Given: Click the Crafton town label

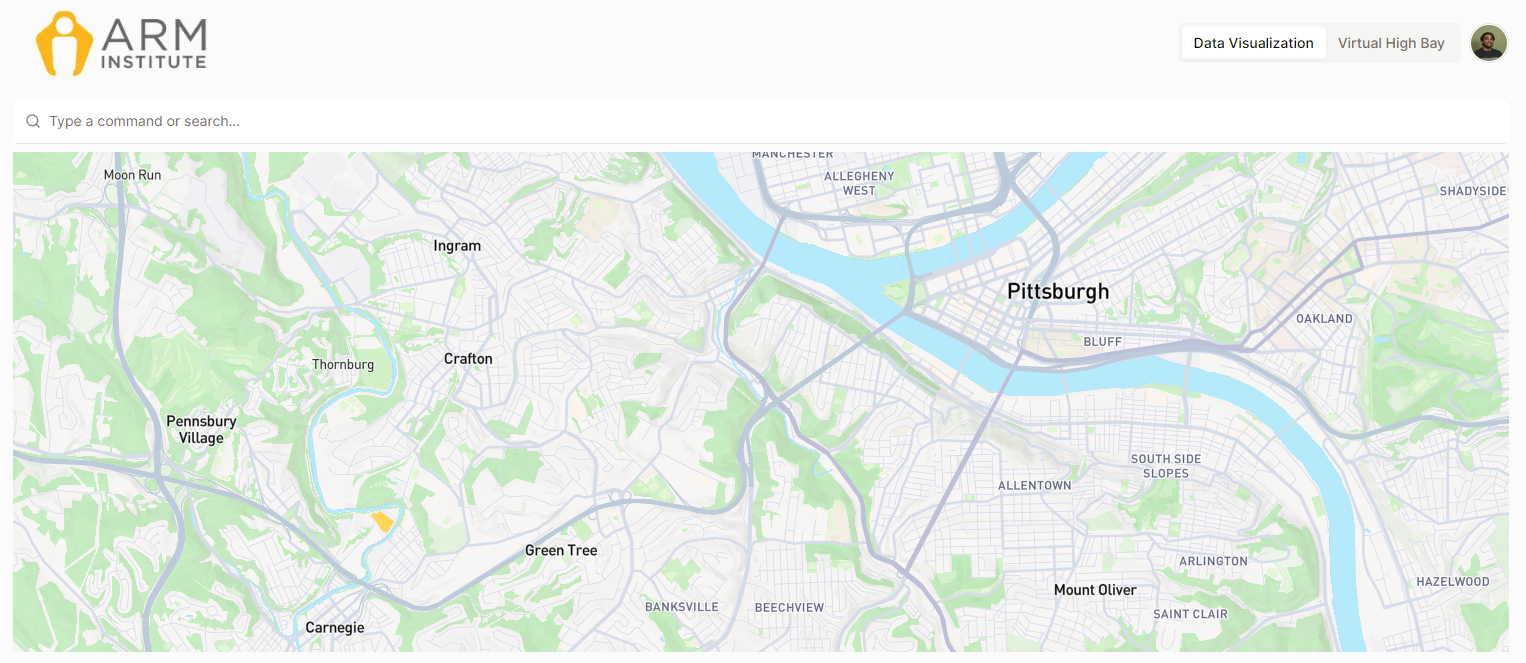Looking at the screenshot, I should tap(468, 358).
